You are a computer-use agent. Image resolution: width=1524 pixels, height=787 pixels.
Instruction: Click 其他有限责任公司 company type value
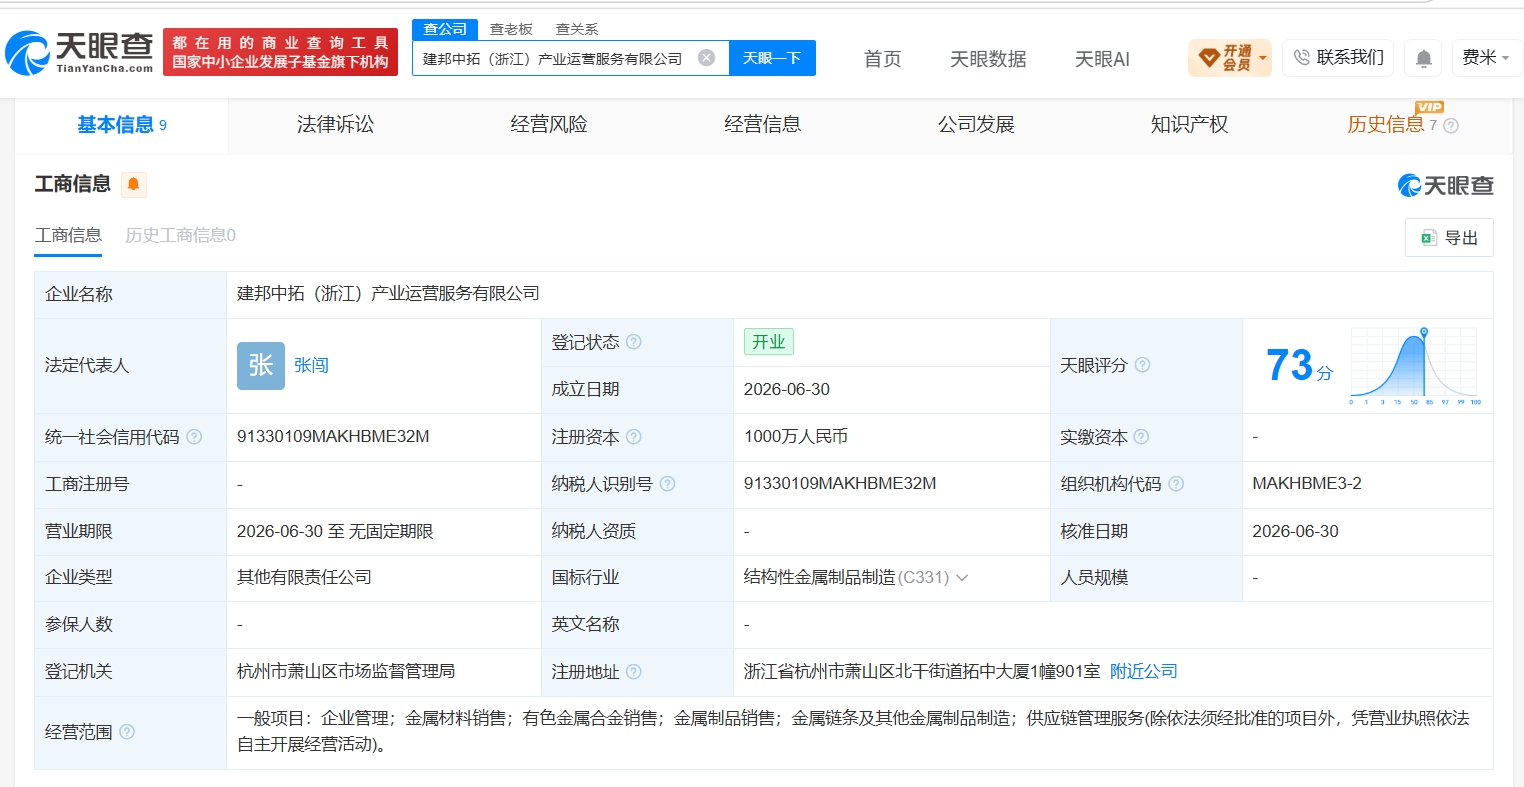tap(304, 578)
